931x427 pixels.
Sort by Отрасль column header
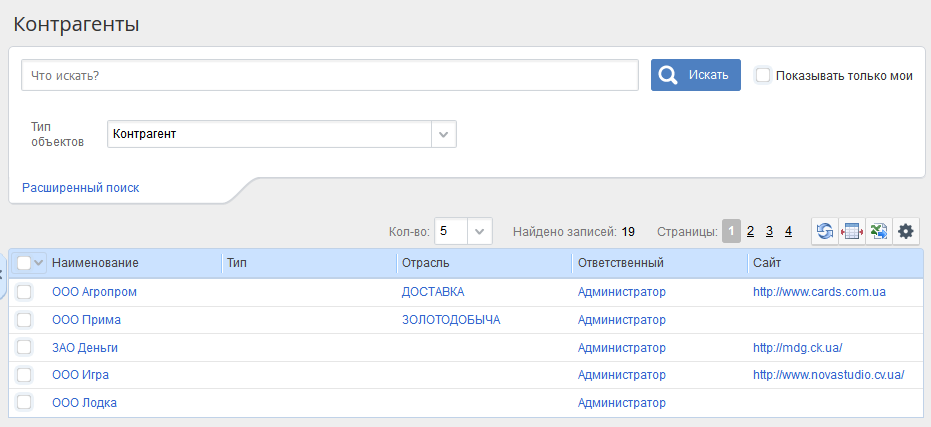click(426, 262)
